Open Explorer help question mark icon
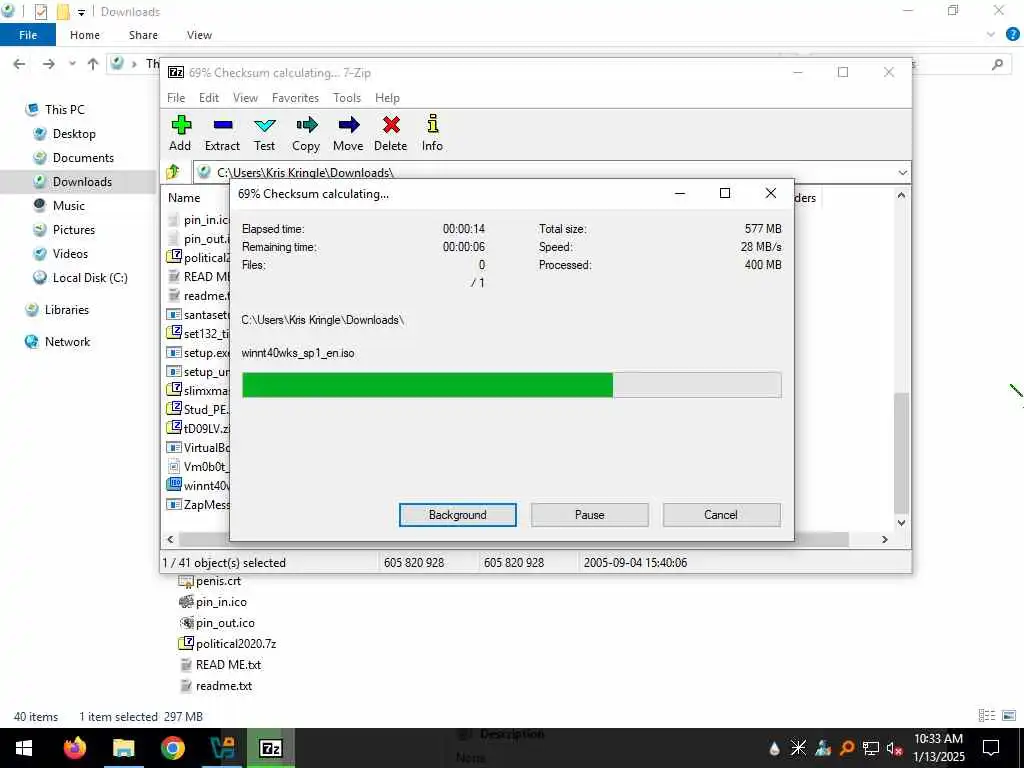 point(1013,35)
